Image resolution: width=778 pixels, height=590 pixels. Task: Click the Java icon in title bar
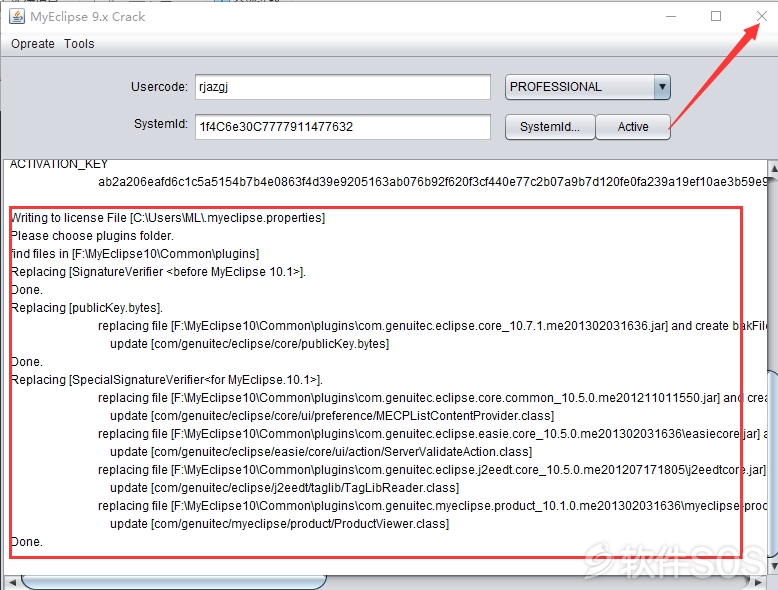click(x=17, y=16)
